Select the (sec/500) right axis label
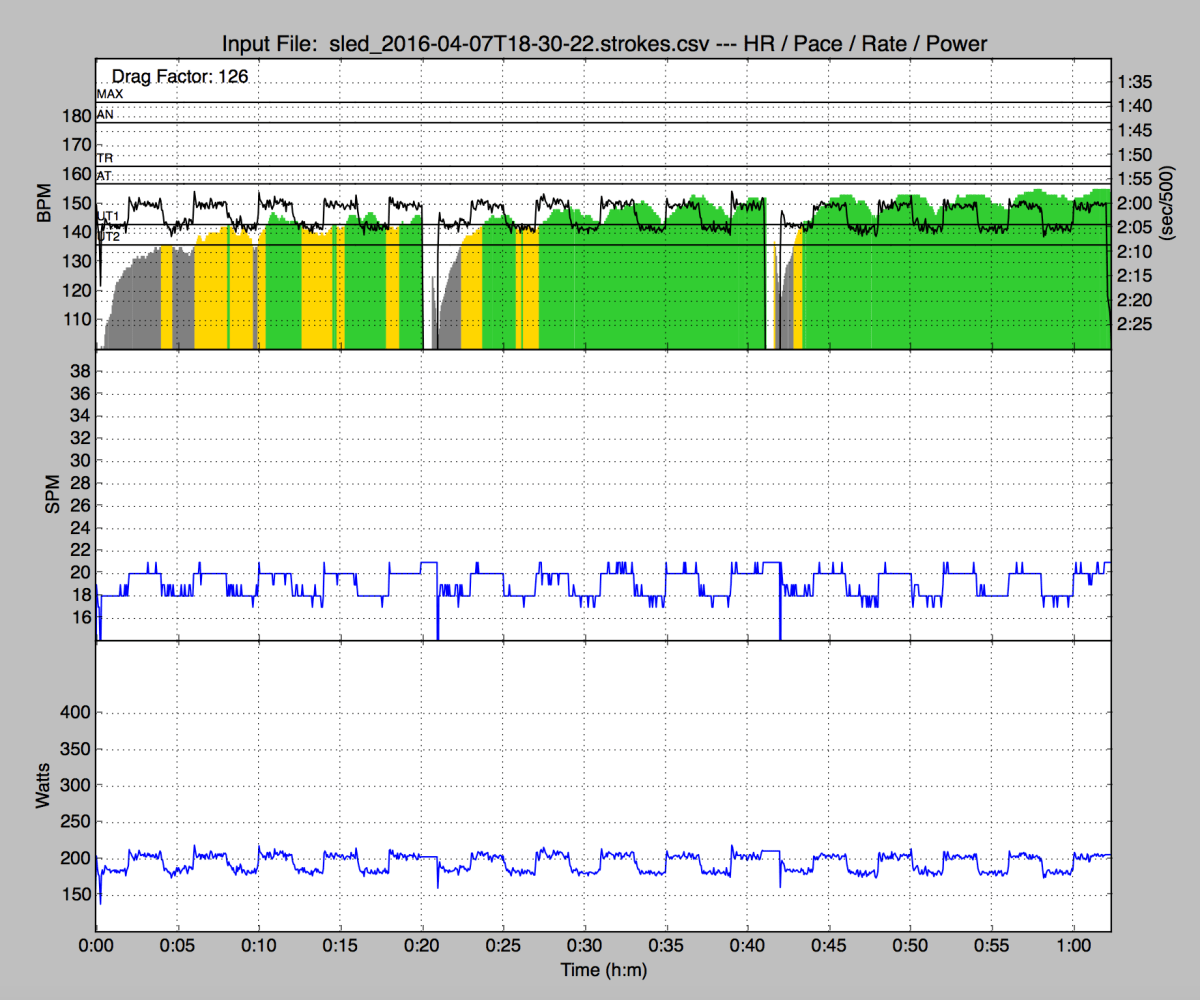Screen dimensions: 1200x1000 pyautogui.click(x=1166, y=203)
